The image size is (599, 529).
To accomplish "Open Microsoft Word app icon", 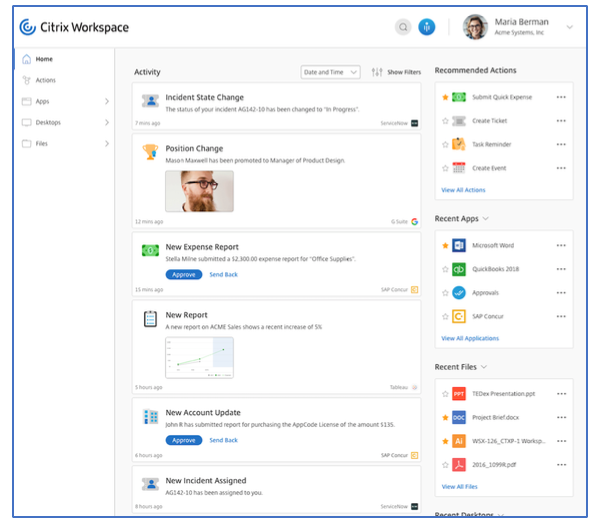I will 458,245.
